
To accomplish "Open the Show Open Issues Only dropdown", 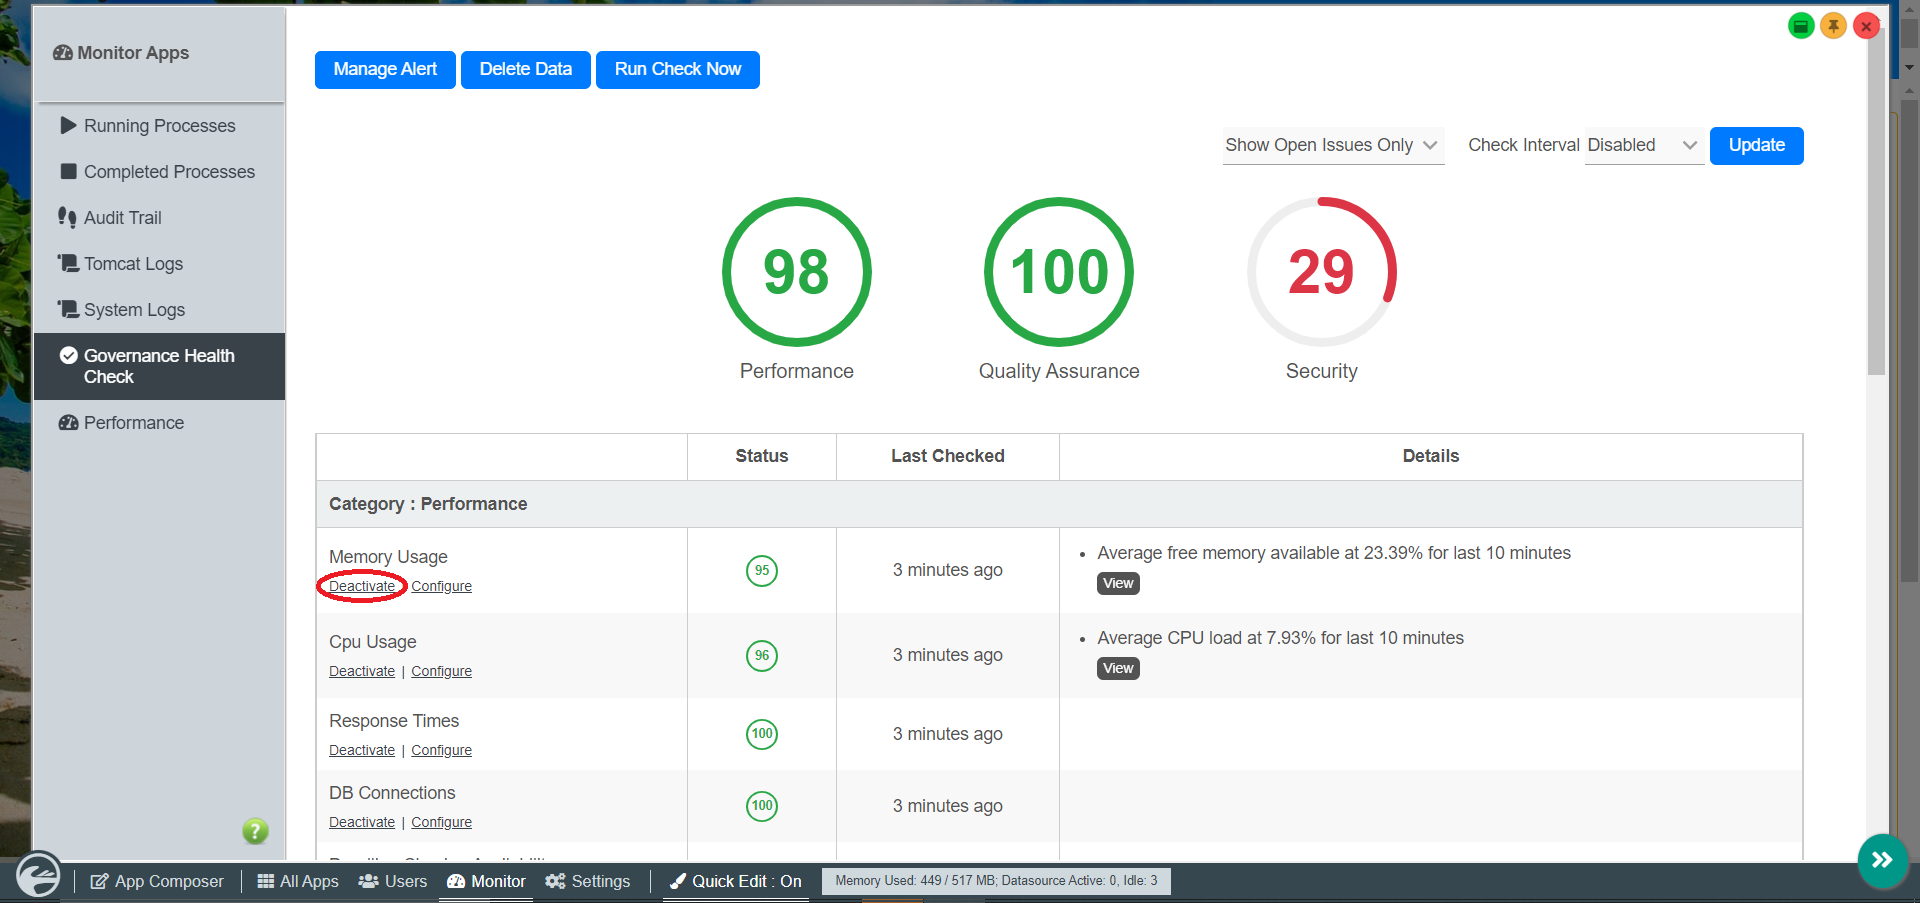I will [x=1332, y=146].
